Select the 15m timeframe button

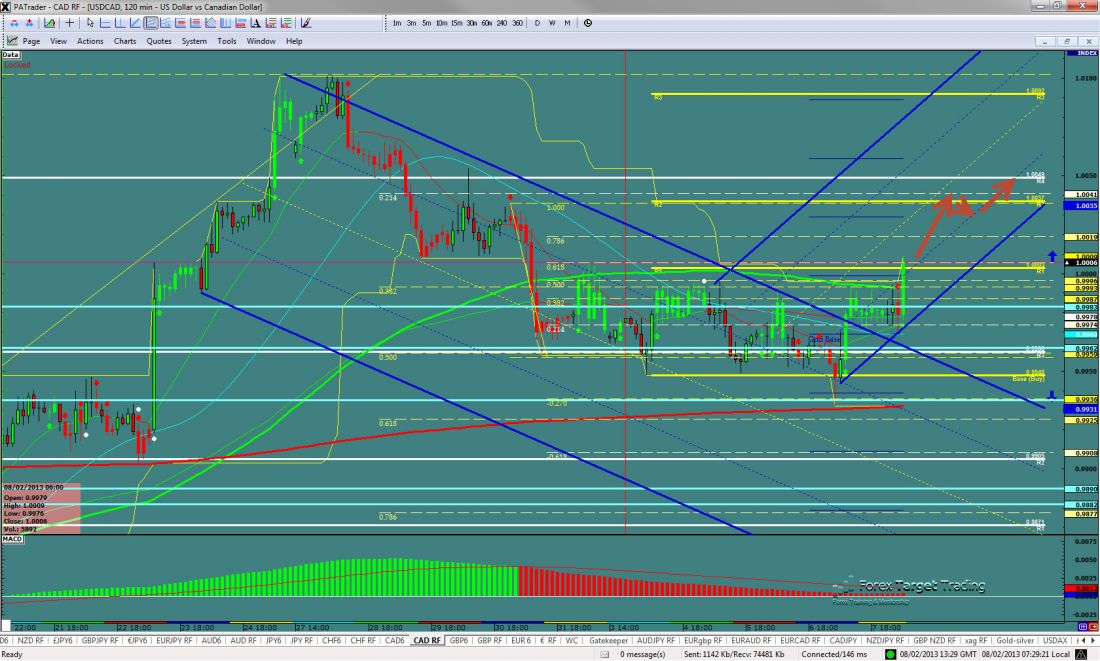(x=456, y=22)
